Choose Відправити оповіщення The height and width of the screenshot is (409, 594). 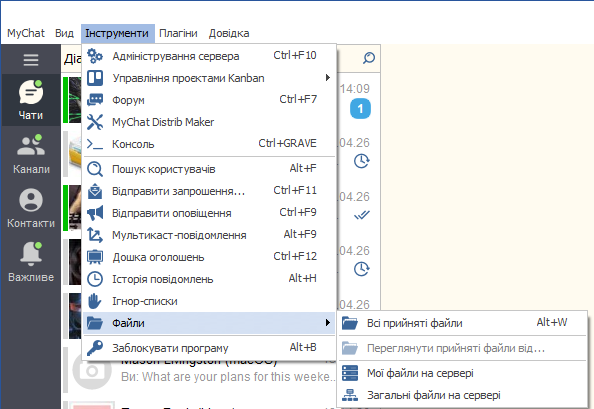(x=209, y=213)
